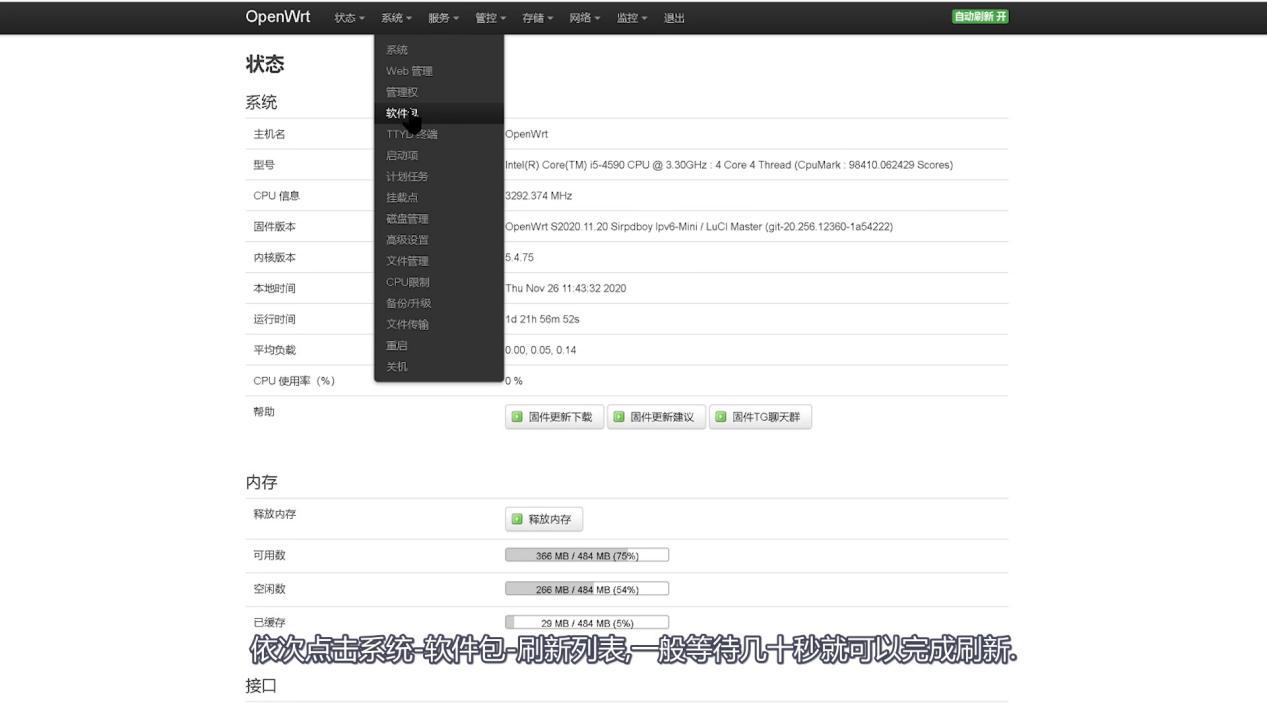This screenshot has height=713, width=1267.
Task: Toggle 自动刷新 switch in top right corner
Action: pyautogui.click(x=979, y=16)
